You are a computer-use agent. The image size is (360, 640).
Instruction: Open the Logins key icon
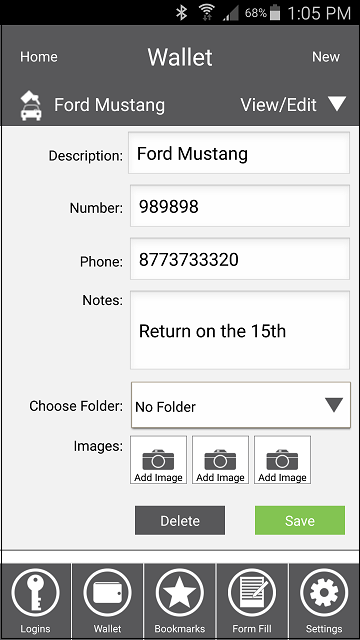click(x=36, y=593)
